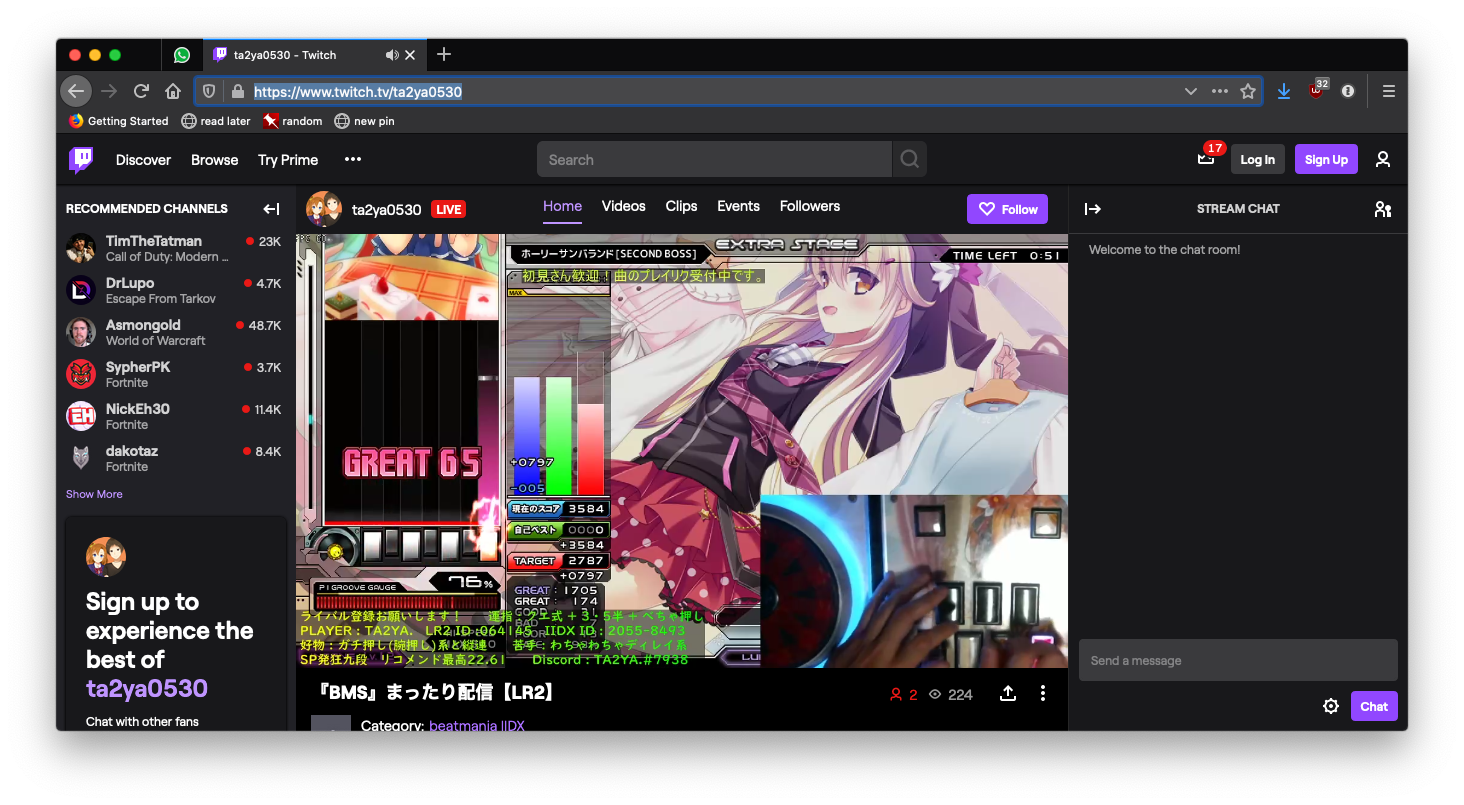
Task: Click the Twitch logo home icon
Action: (x=81, y=159)
